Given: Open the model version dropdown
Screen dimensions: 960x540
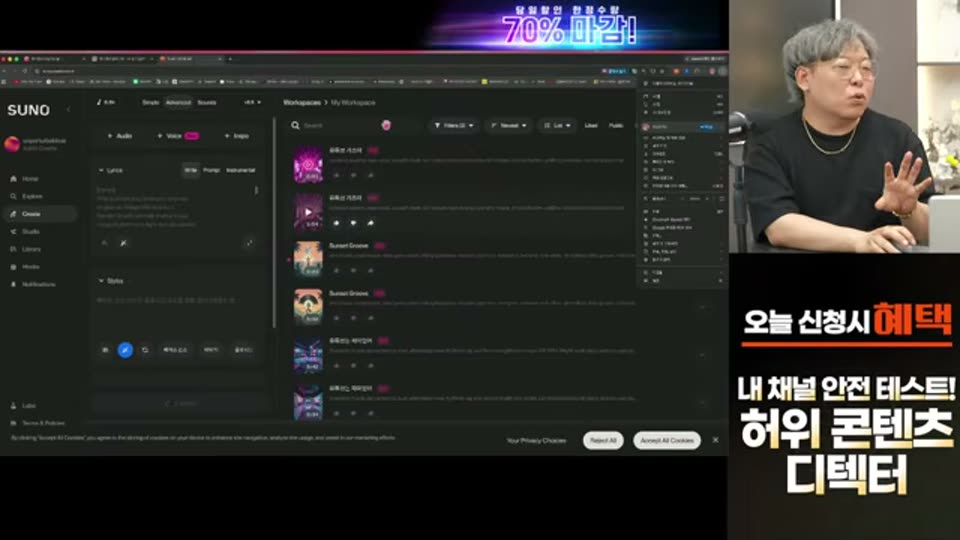Looking at the screenshot, I should 252,102.
